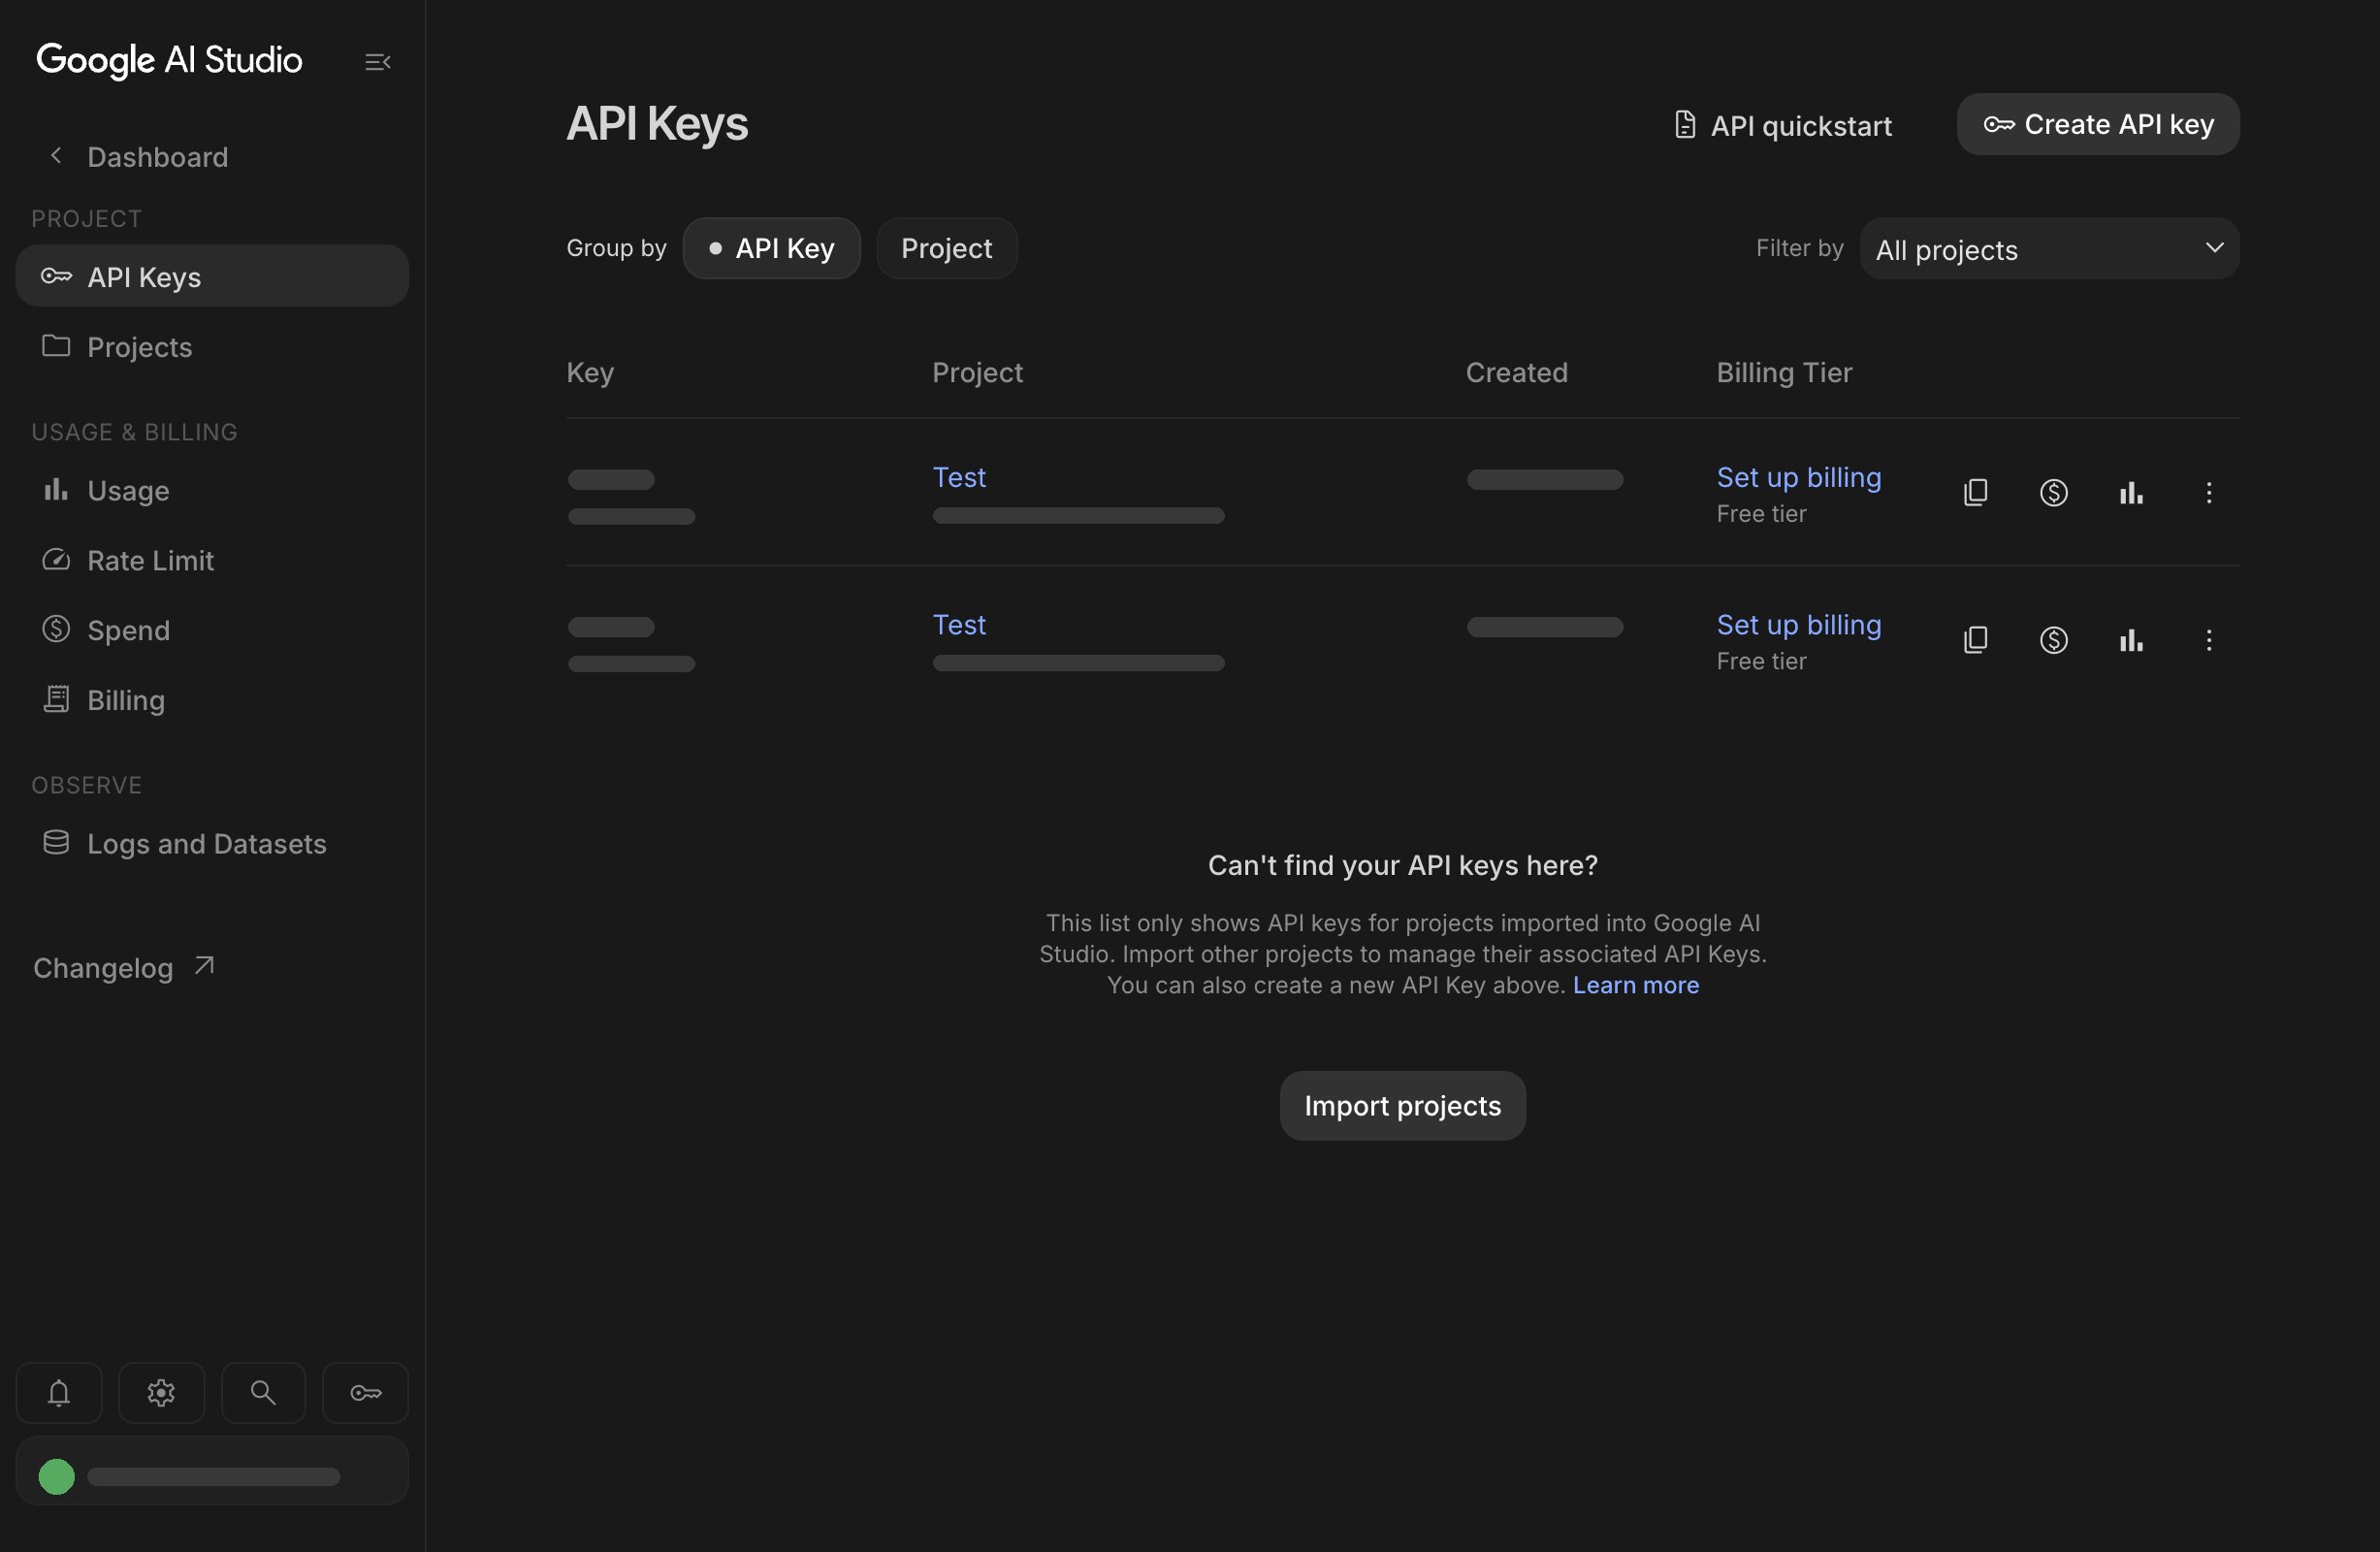Click the "API Keys" page heading

(657, 124)
